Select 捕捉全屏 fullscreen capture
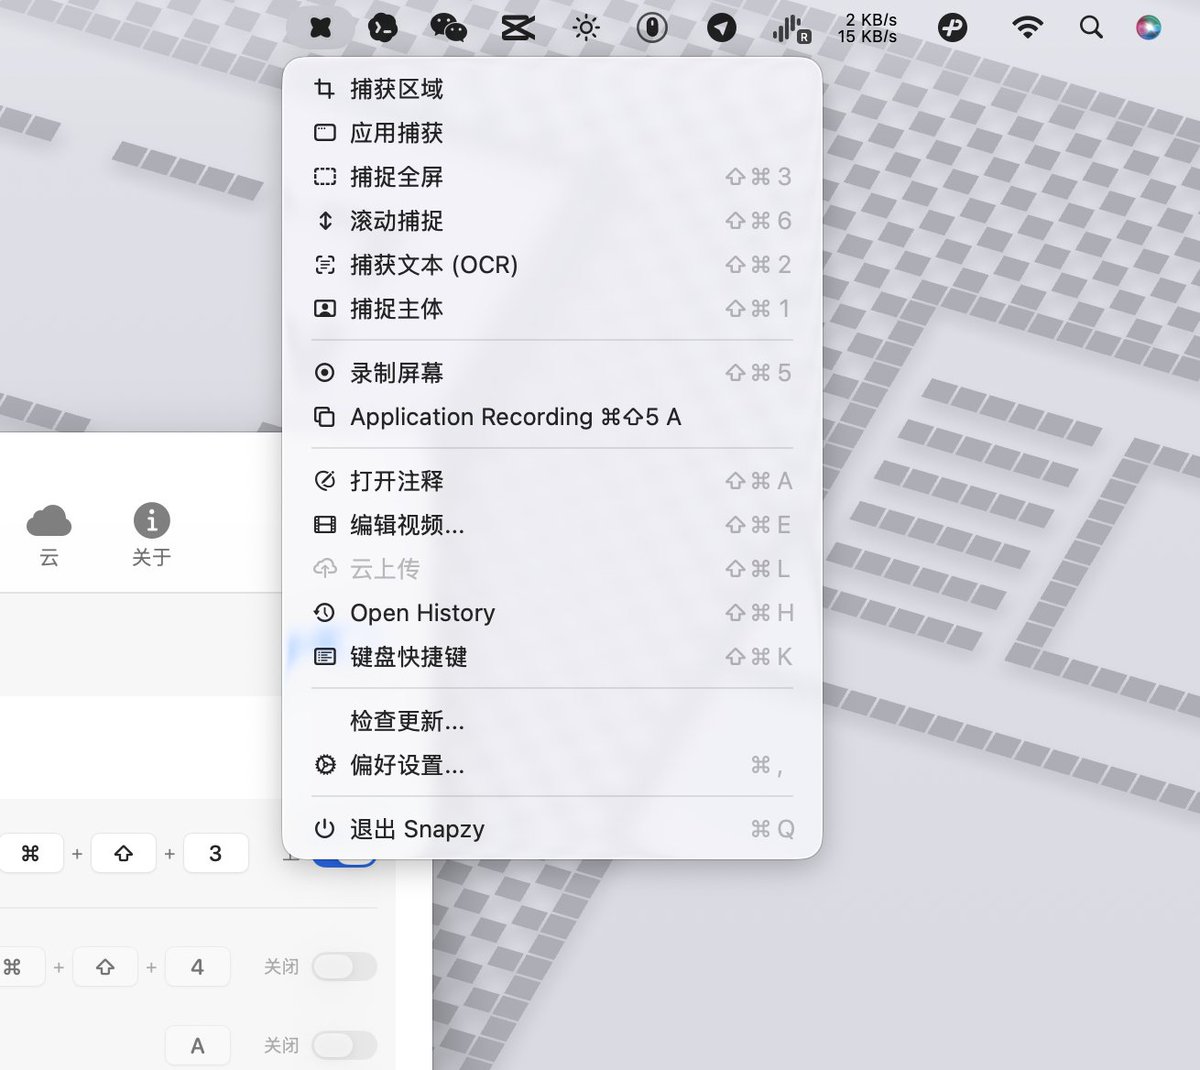1200x1070 pixels. (x=552, y=177)
